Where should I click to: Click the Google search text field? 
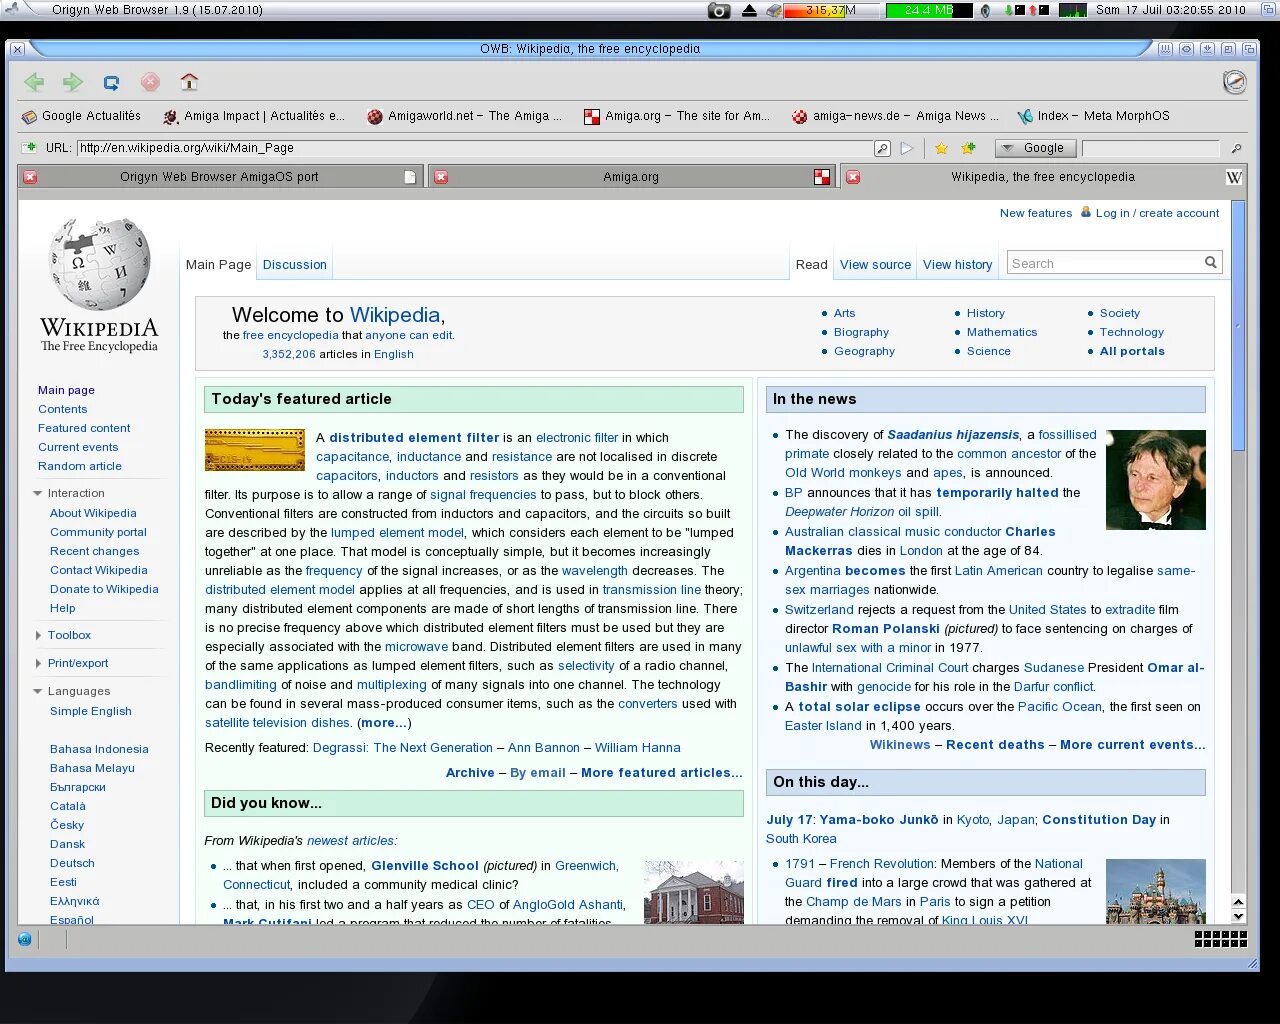click(x=1151, y=148)
